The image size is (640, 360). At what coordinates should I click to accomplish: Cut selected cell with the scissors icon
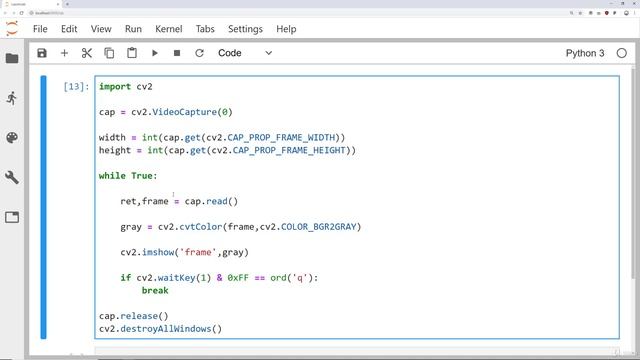(87, 53)
